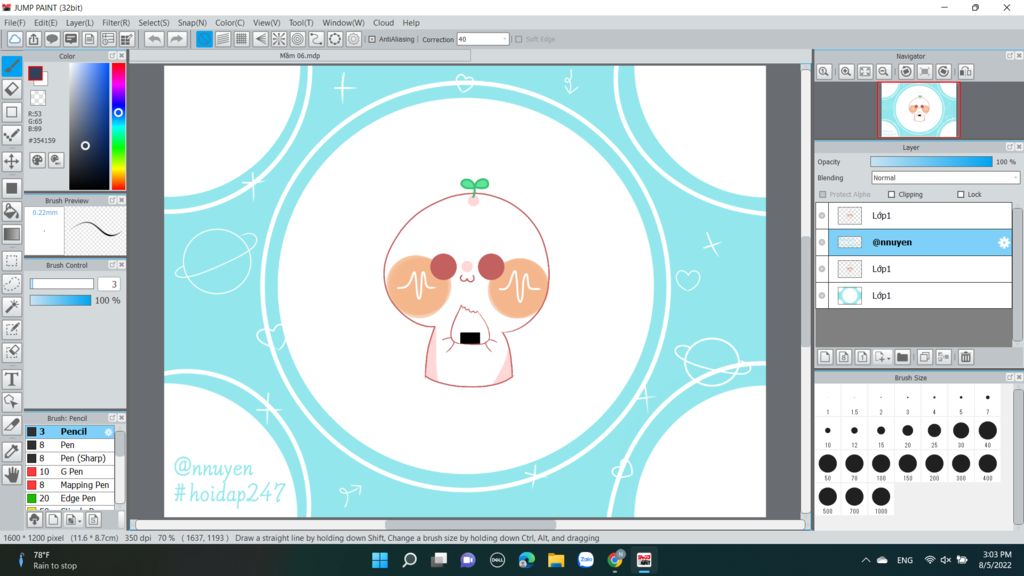Screen dimensions: 1024x576
Task: Select the Move tool
Action: (12, 161)
